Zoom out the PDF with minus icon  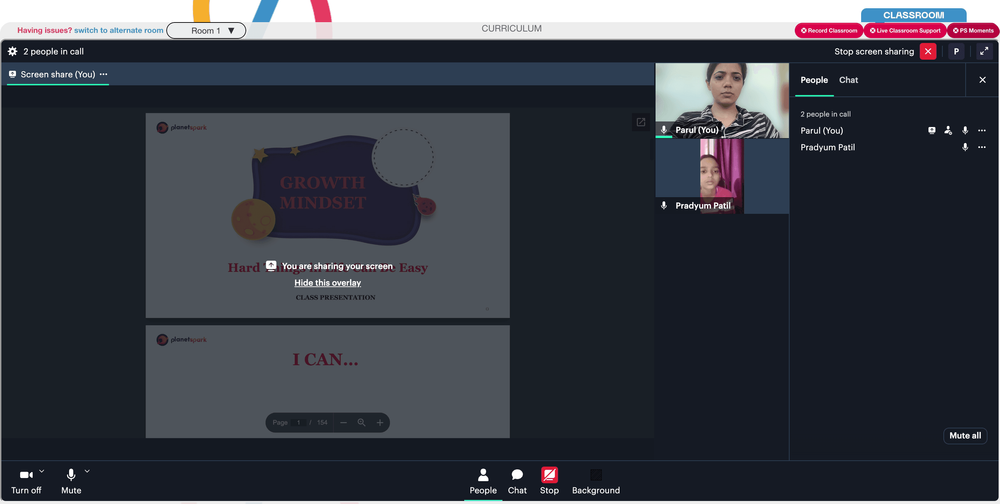pos(343,422)
